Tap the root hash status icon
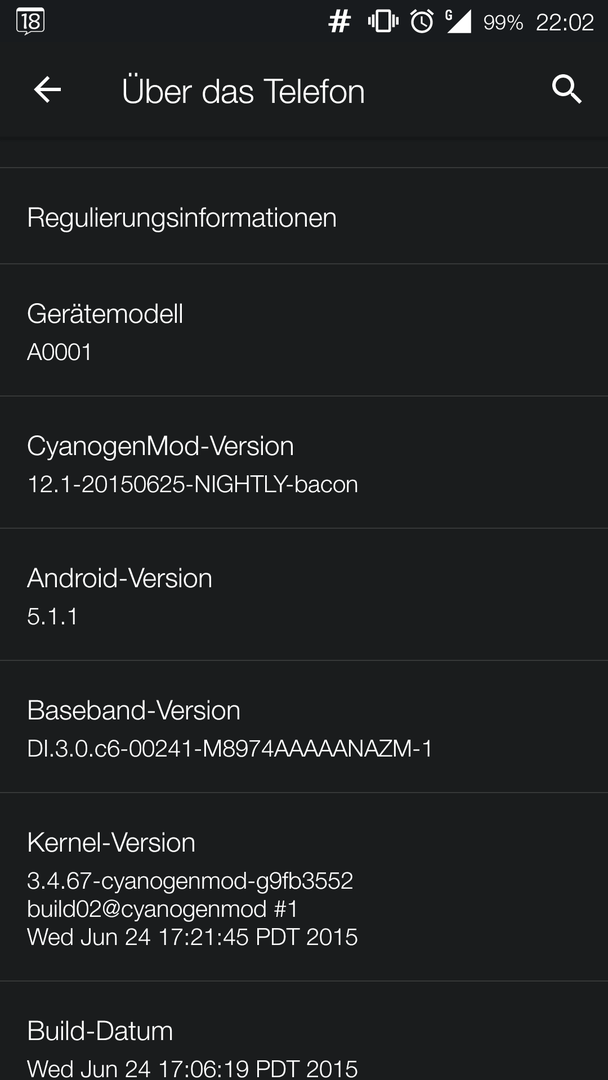Image resolution: width=608 pixels, height=1080 pixels. 339,22
